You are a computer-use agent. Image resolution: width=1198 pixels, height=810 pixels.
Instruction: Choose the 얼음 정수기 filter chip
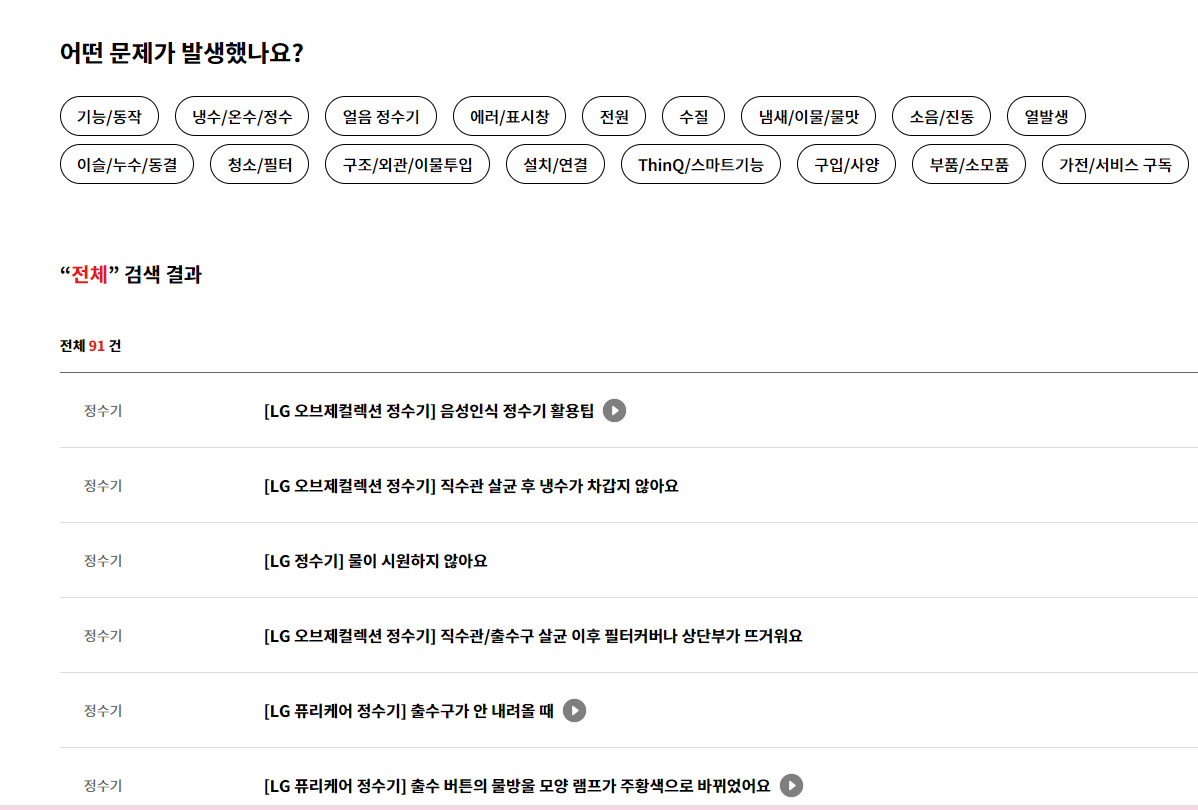coord(380,116)
